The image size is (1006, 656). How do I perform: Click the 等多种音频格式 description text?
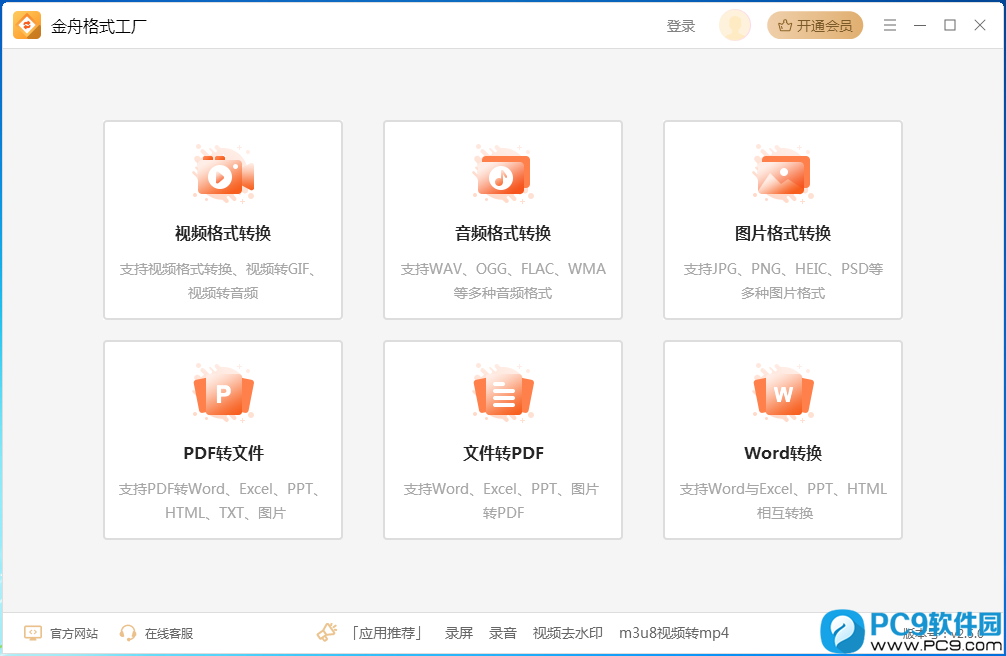503,293
